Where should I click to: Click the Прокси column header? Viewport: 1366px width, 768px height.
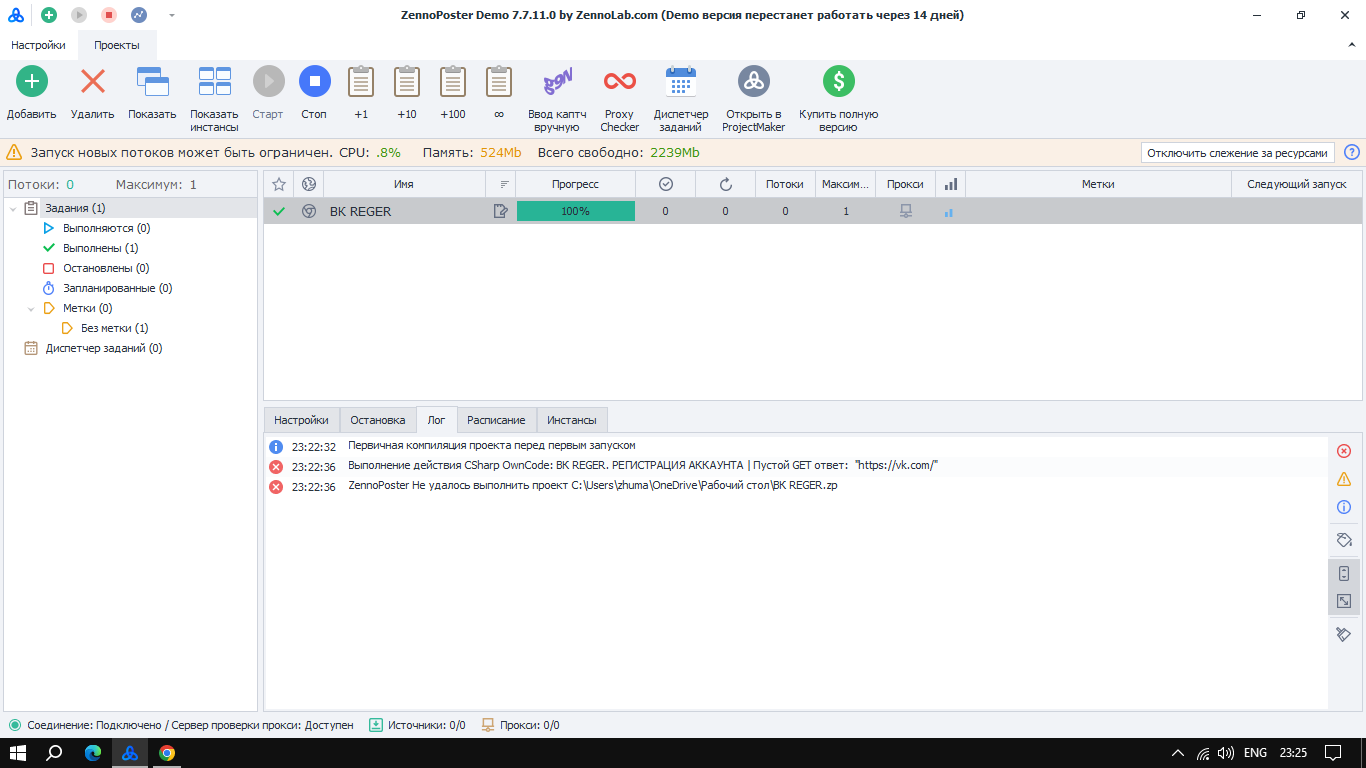pyautogui.click(x=905, y=184)
